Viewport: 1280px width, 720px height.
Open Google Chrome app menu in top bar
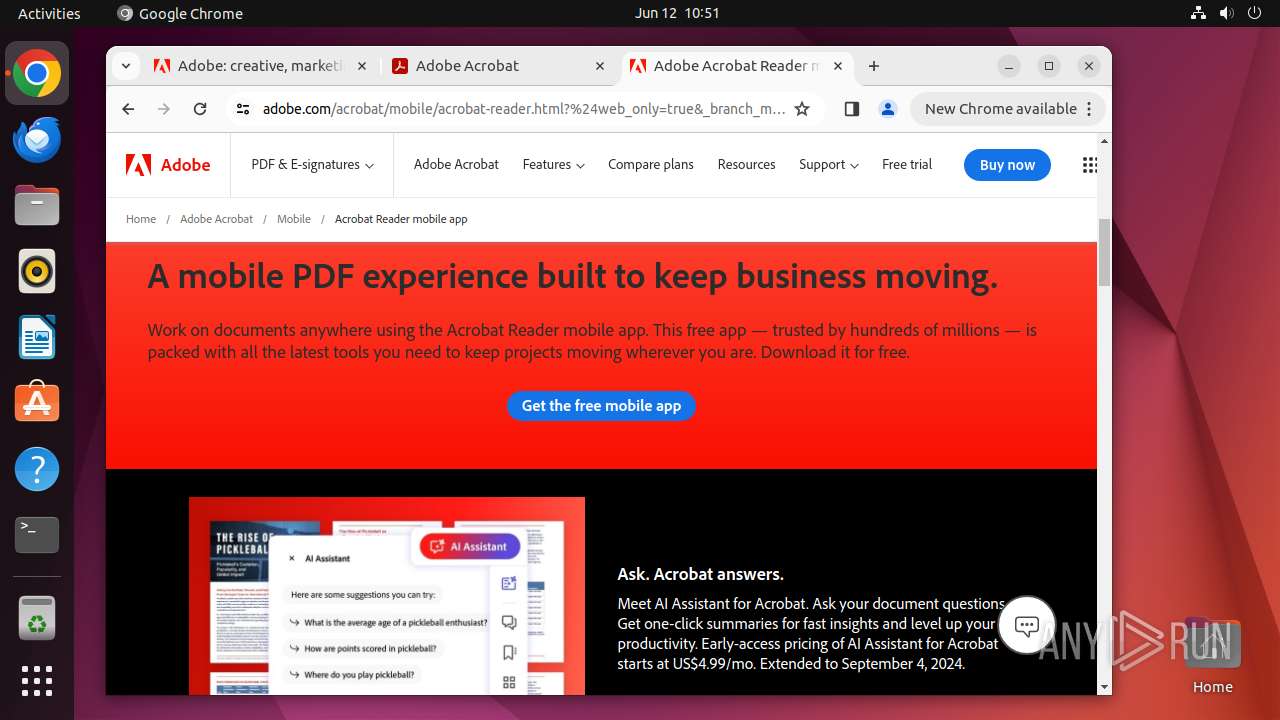tap(180, 13)
